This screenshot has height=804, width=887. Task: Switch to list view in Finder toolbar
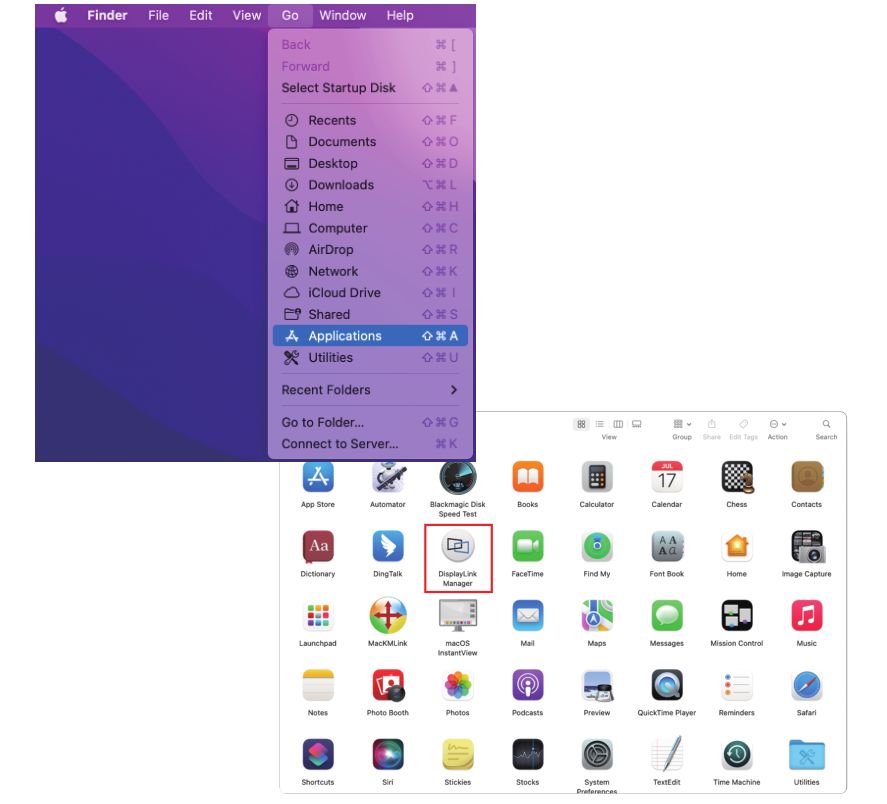tap(600, 424)
